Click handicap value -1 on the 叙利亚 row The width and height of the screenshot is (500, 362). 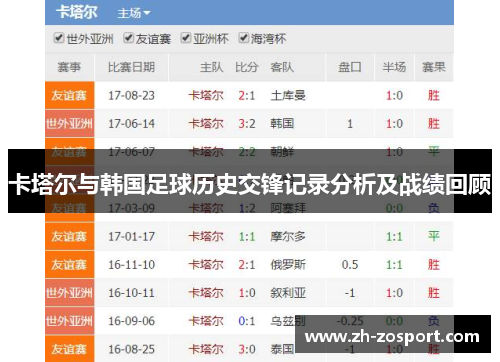tap(350, 293)
